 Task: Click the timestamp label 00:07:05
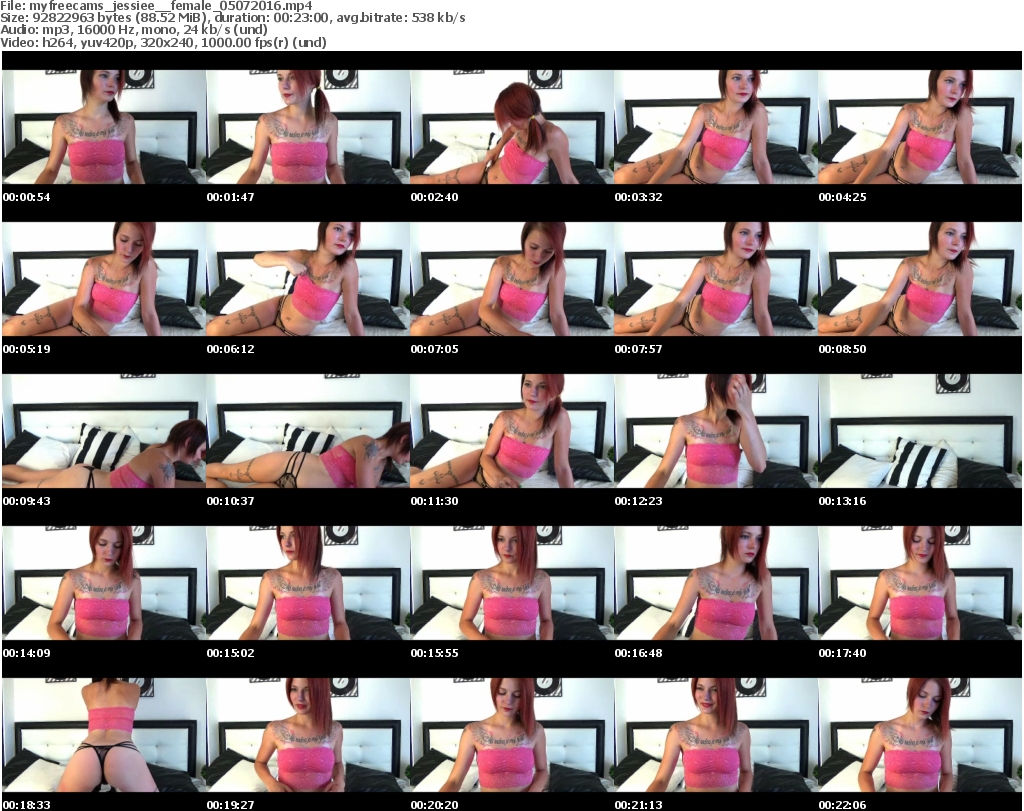[434, 349]
